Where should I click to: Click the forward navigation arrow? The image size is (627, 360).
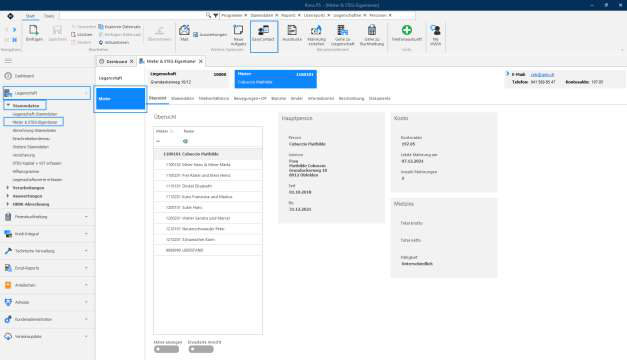point(14,30)
